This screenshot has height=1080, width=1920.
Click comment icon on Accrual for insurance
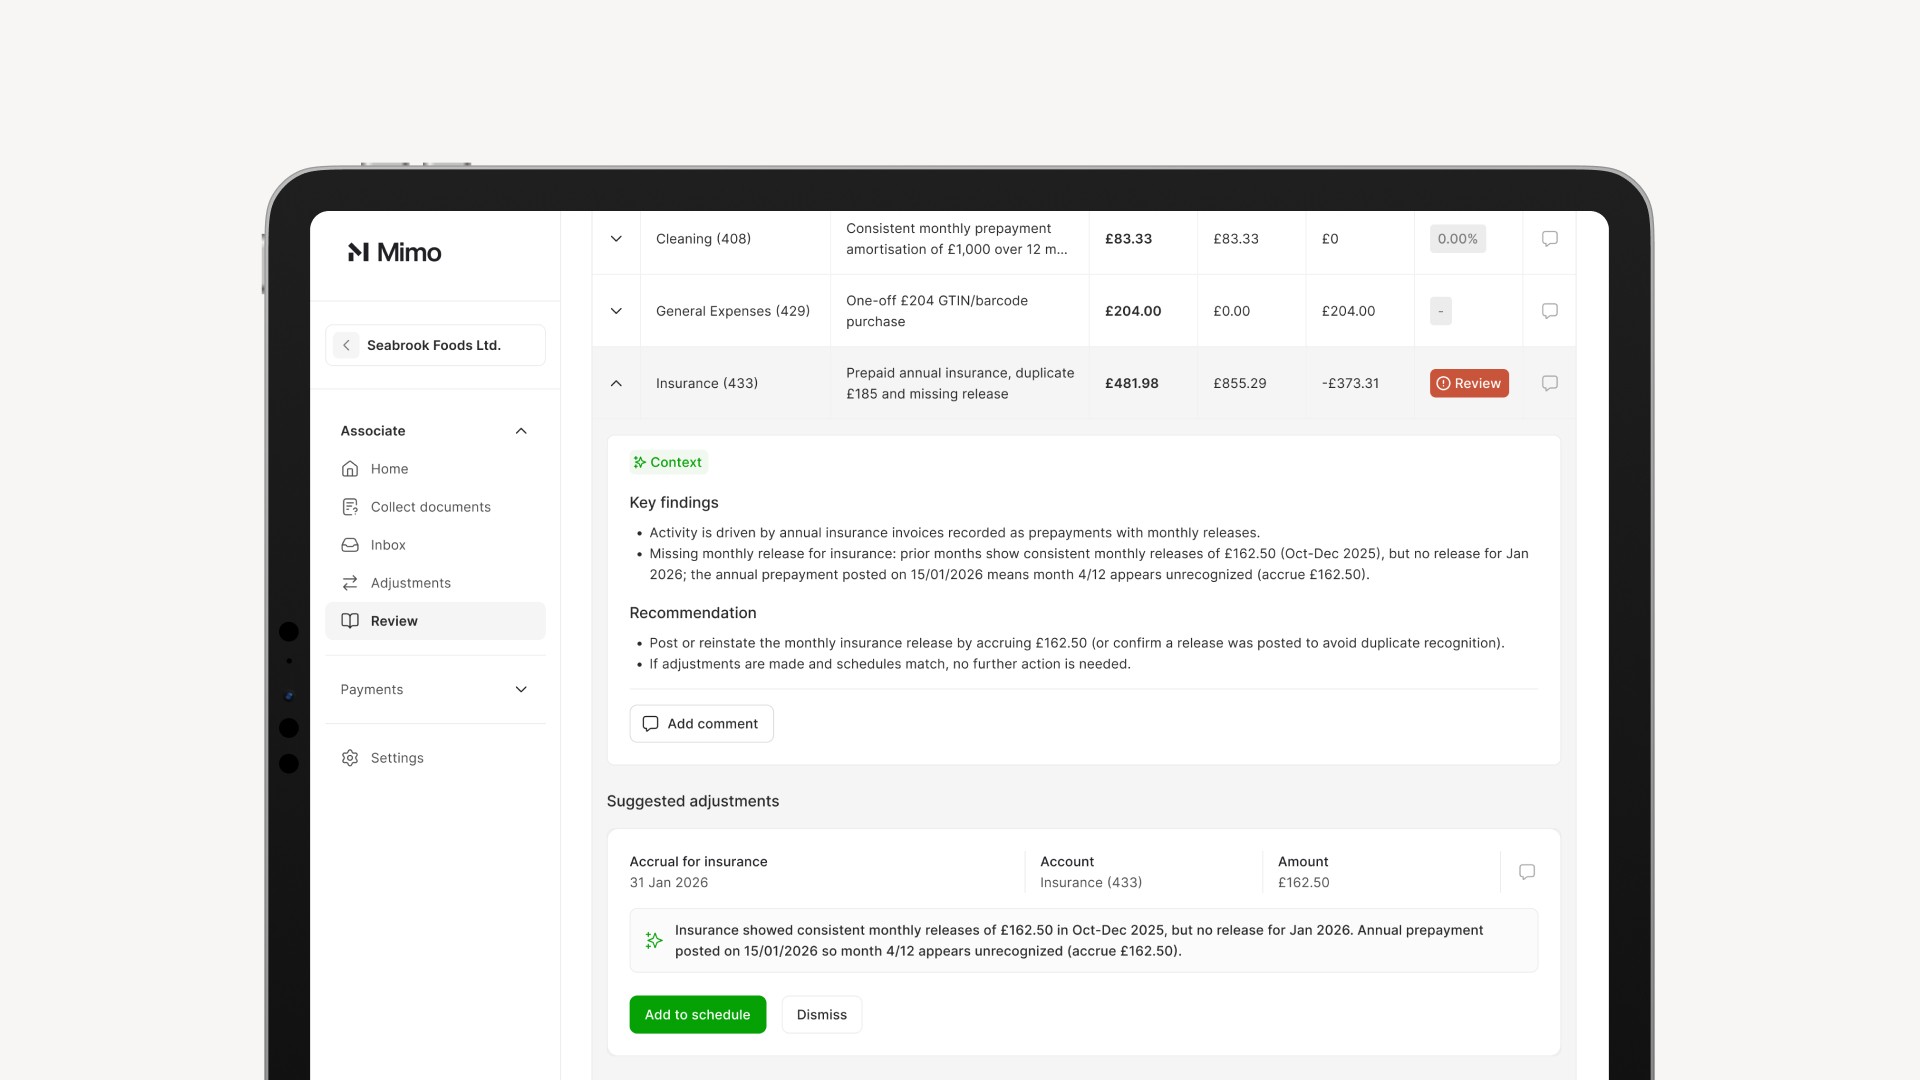(x=1526, y=872)
